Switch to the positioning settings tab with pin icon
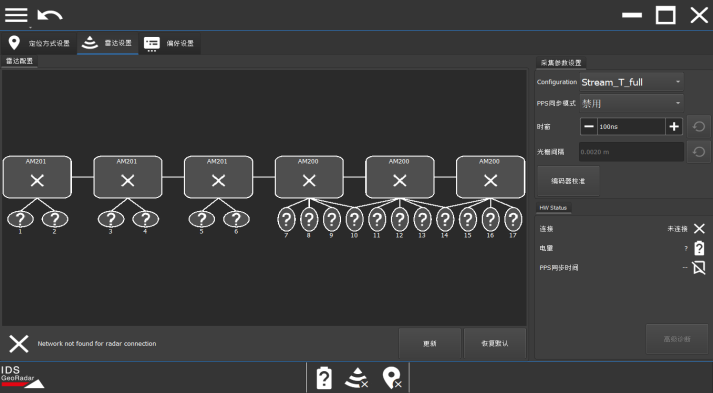Image resolution: width=713 pixels, height=393 pixels. point(39,43)
